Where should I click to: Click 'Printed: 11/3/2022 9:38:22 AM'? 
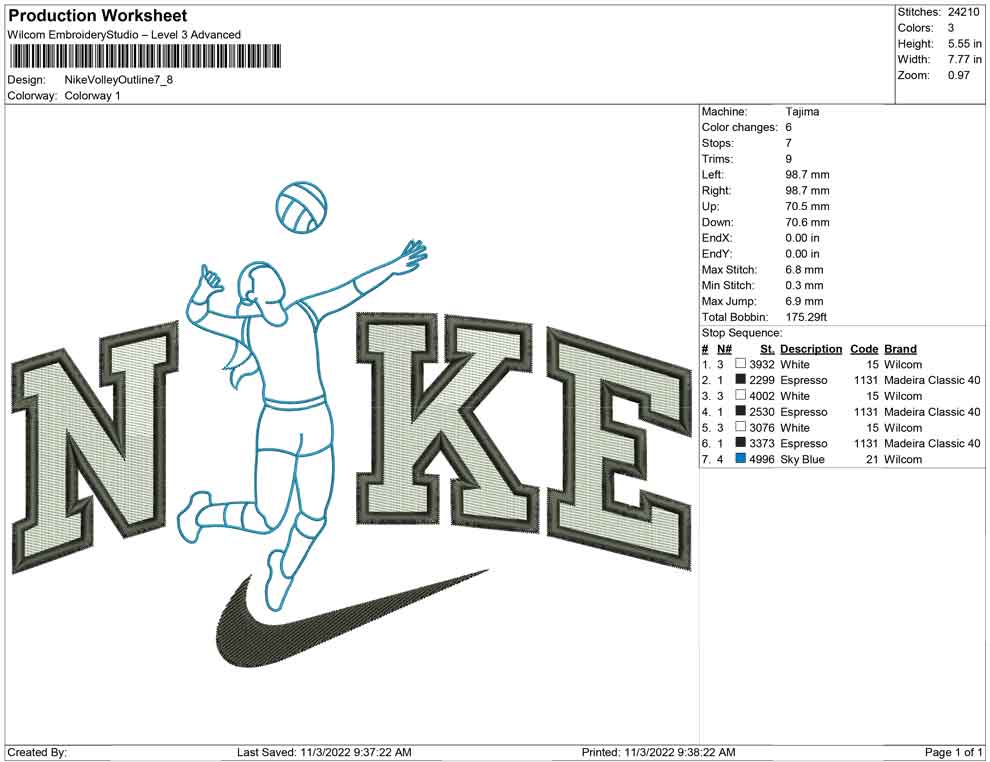tap(658, 752)
